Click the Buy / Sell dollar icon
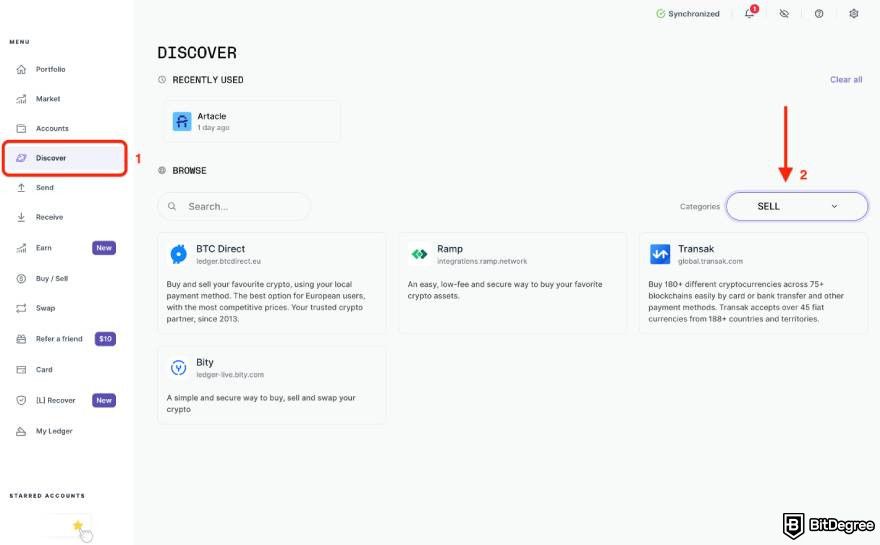The image size is (880, 545). [x=21, y=278]
